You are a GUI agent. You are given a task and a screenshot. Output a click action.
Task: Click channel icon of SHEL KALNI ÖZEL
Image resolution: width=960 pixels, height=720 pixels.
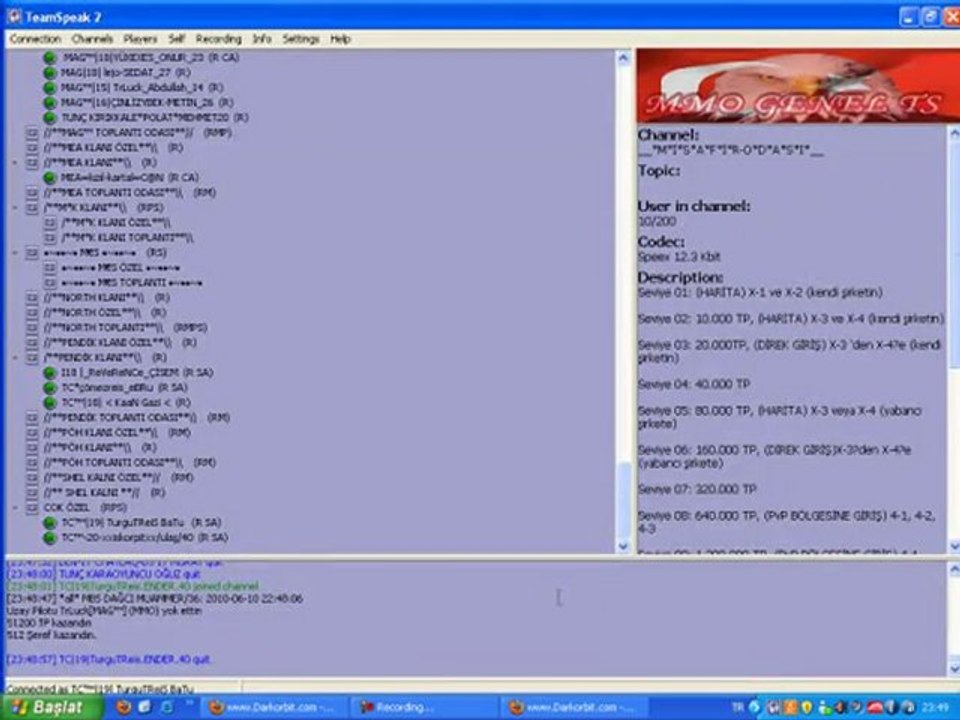coord(32,478)
